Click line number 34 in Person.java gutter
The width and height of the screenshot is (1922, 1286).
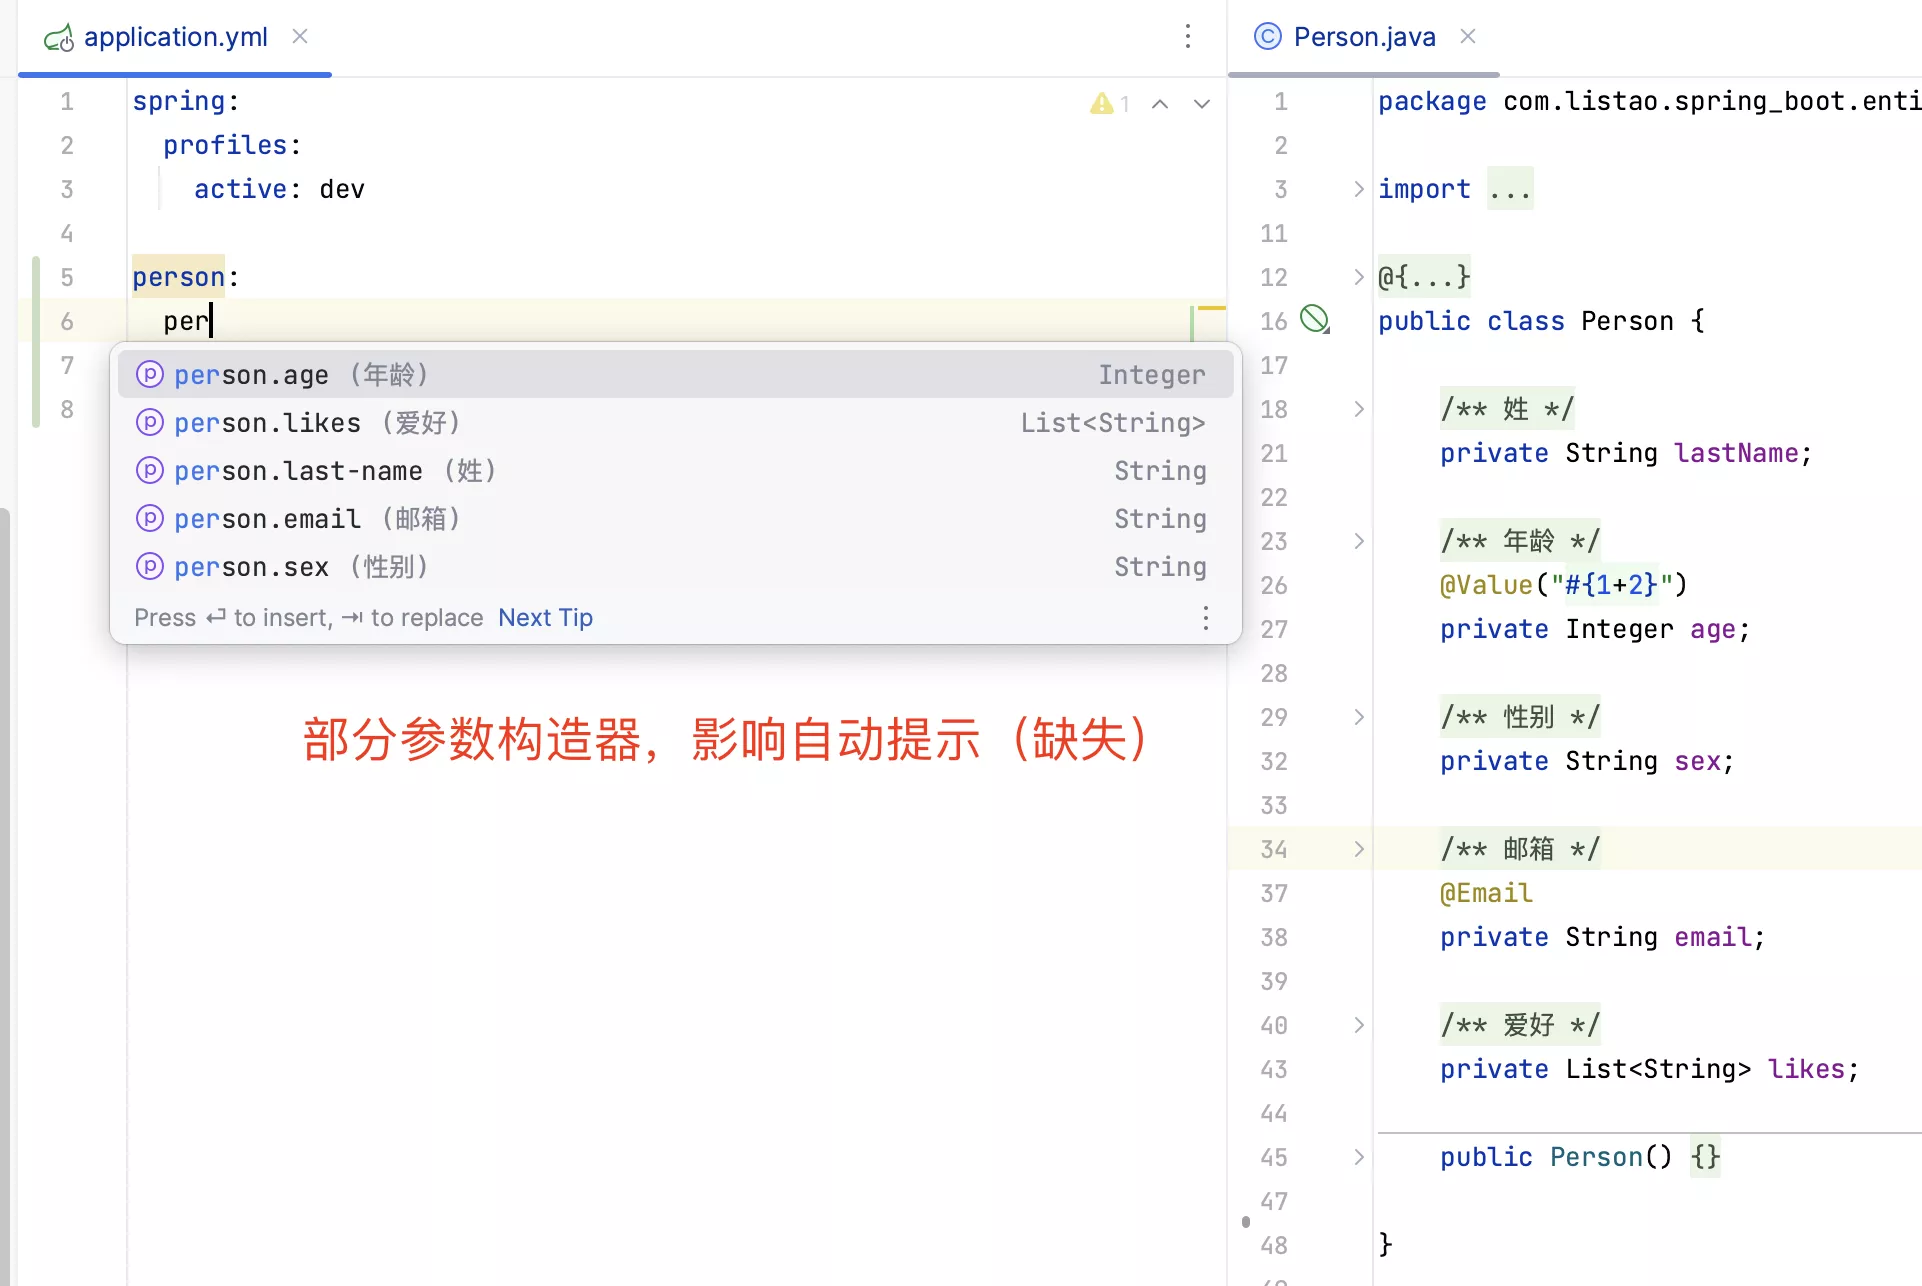point(1274,849)
